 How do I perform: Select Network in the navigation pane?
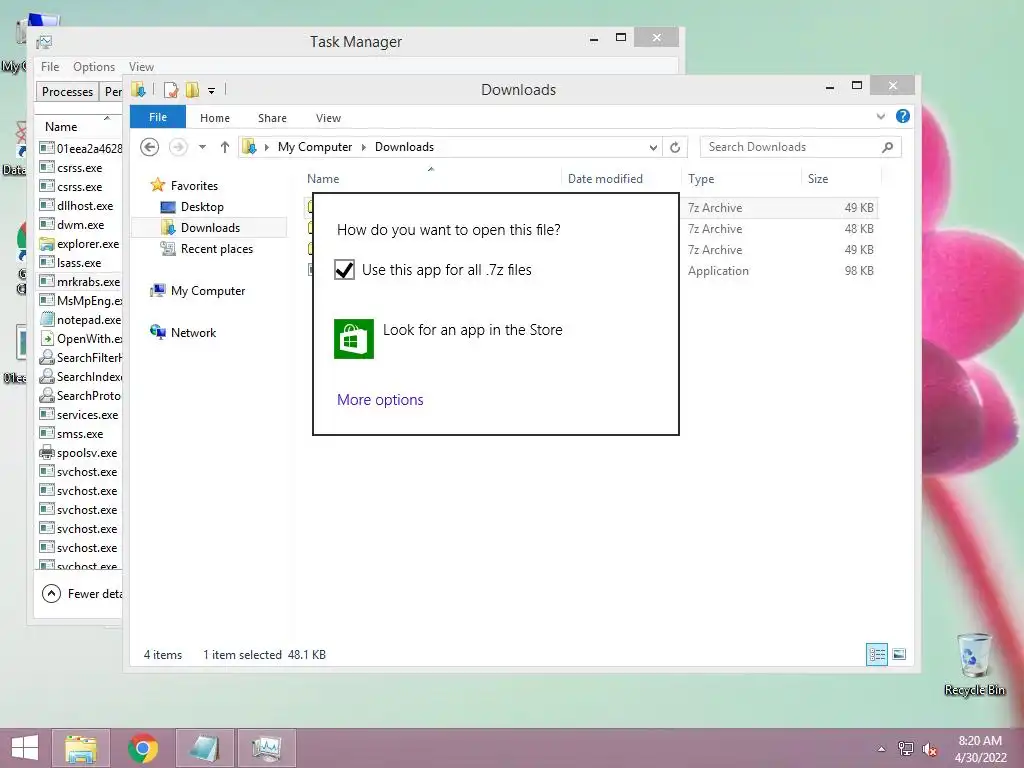pyautogui.click(x=193, y=332)
